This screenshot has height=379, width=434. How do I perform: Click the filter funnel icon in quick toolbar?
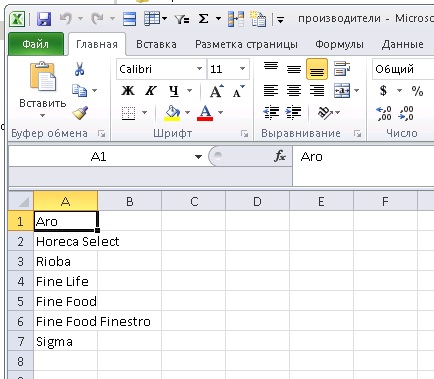[182, 19]
